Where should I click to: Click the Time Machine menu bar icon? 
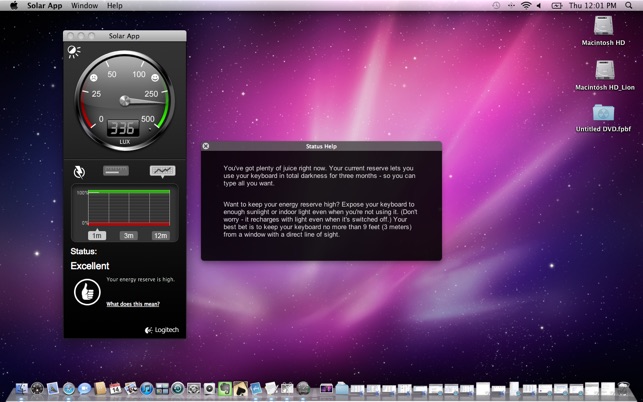click(x=496, y=6)
